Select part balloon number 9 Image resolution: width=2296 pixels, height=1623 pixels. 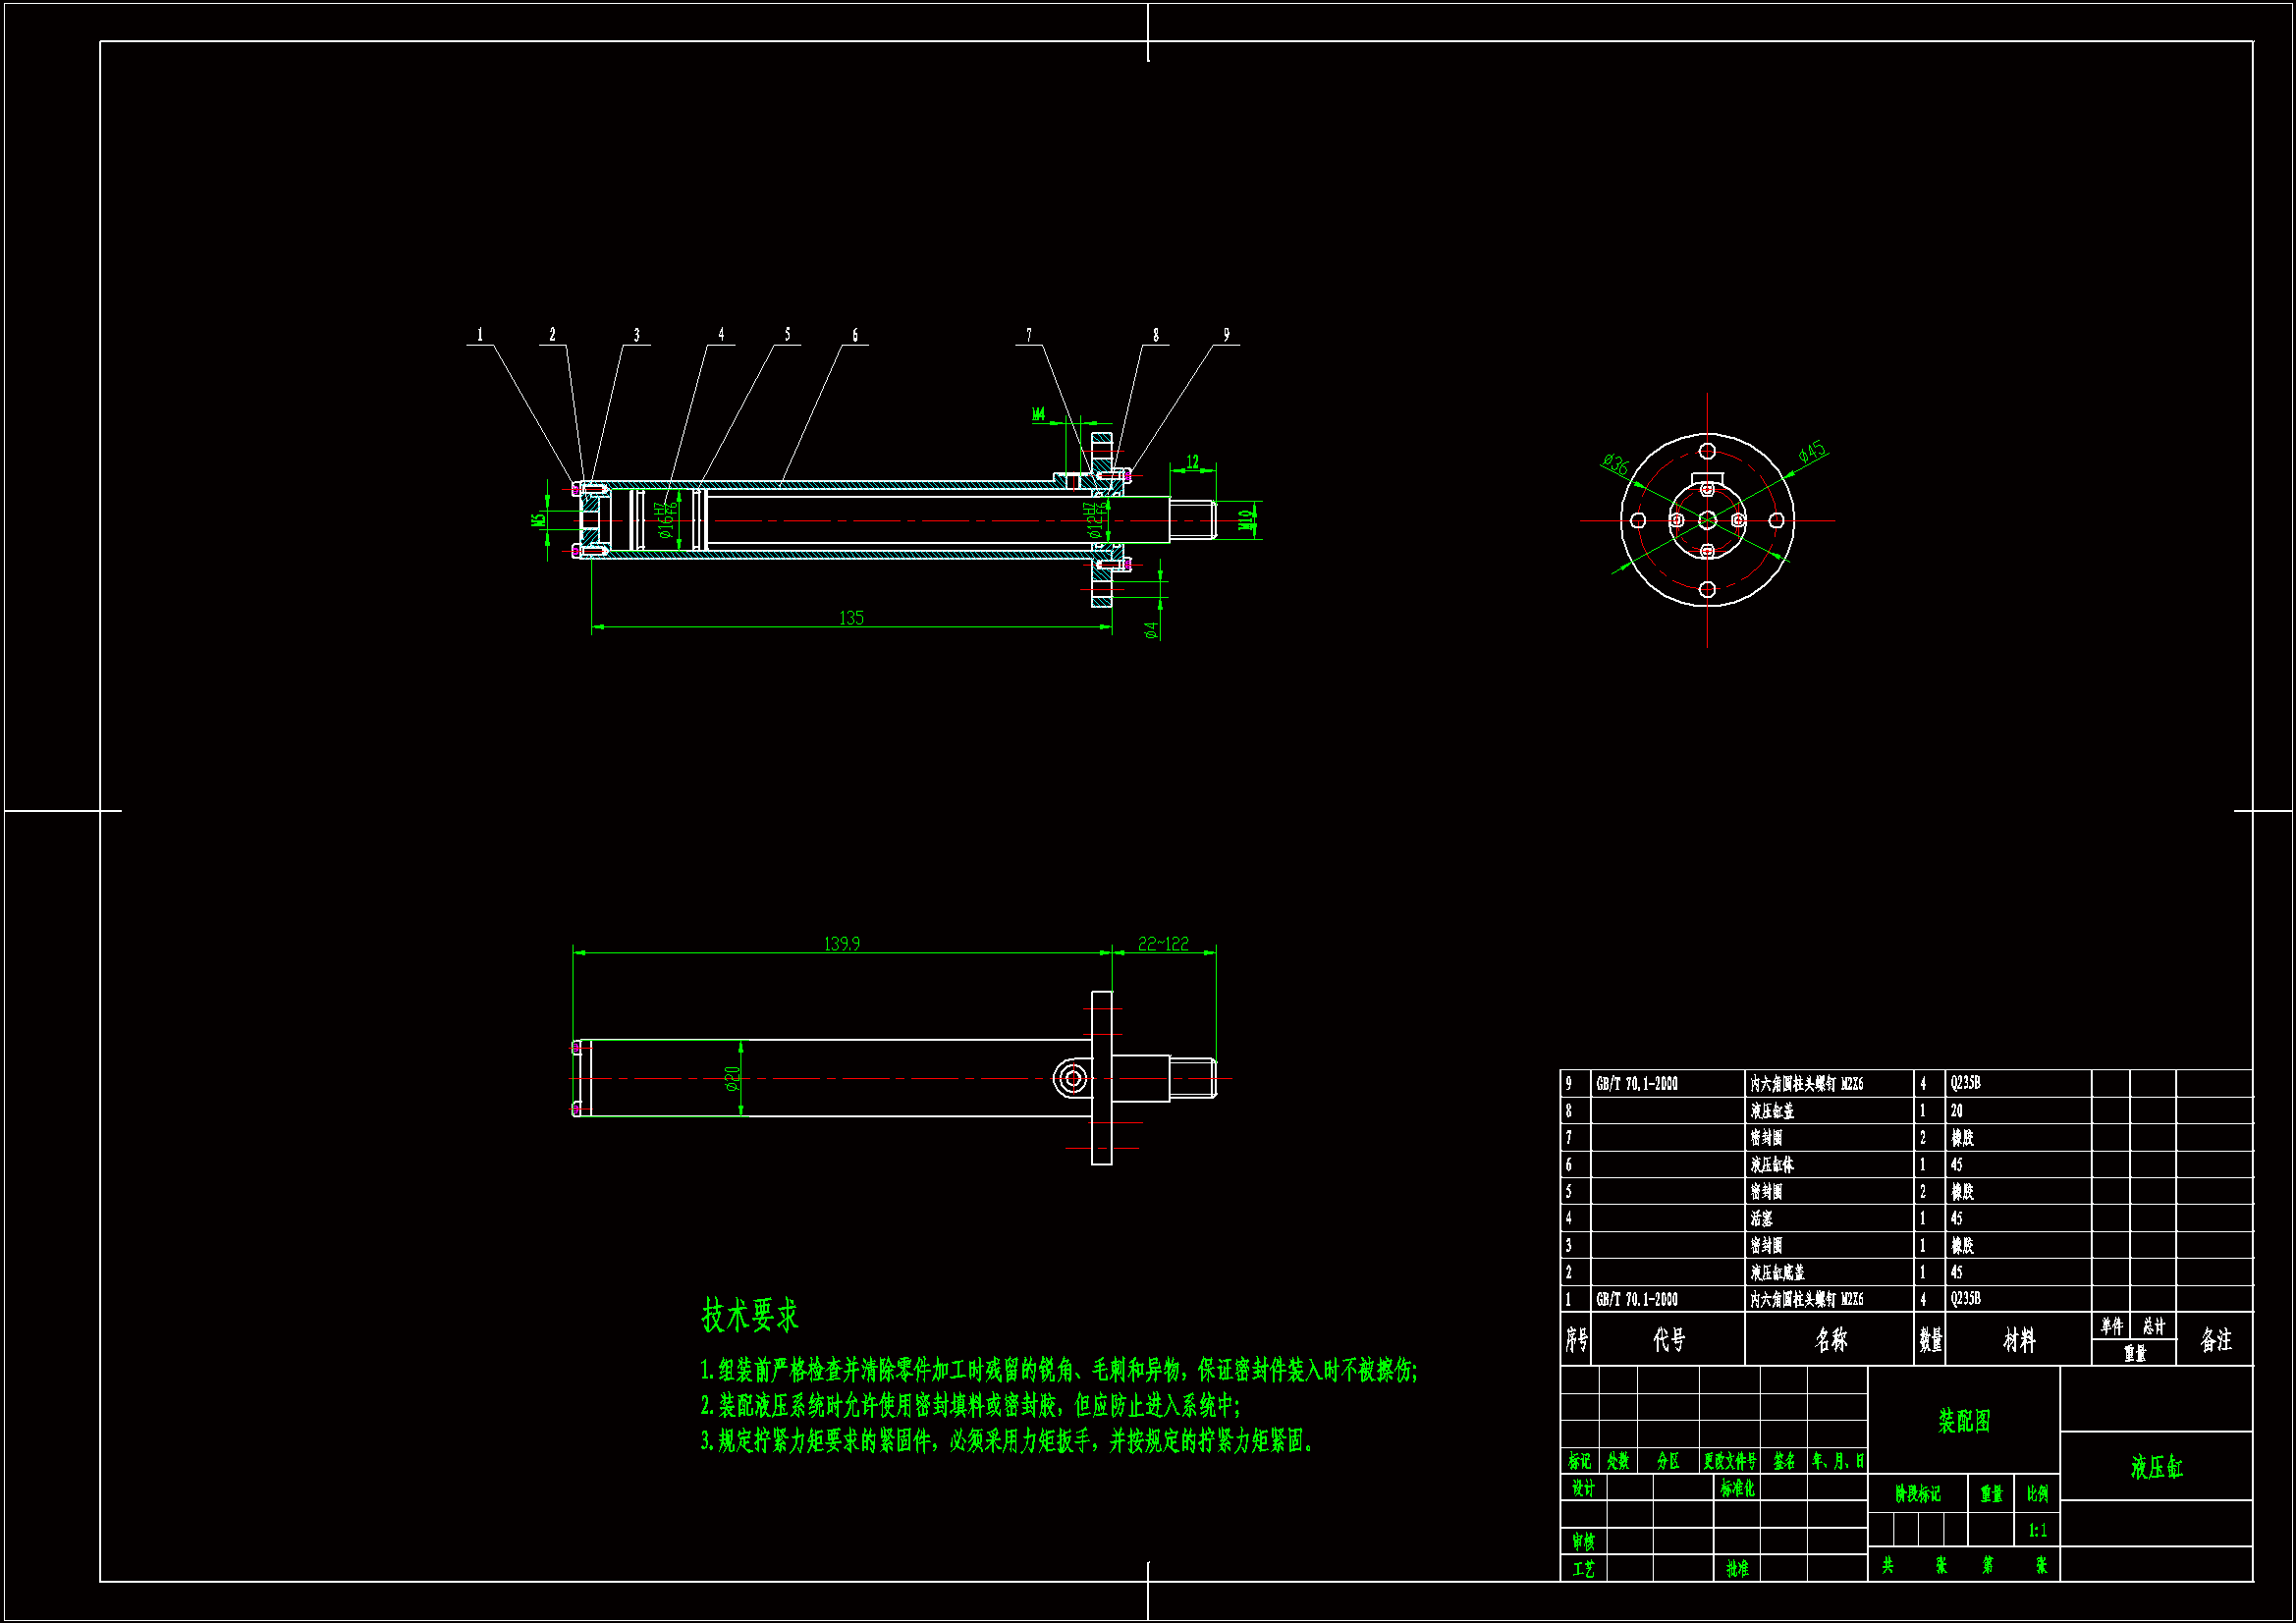coord(1226,335)
